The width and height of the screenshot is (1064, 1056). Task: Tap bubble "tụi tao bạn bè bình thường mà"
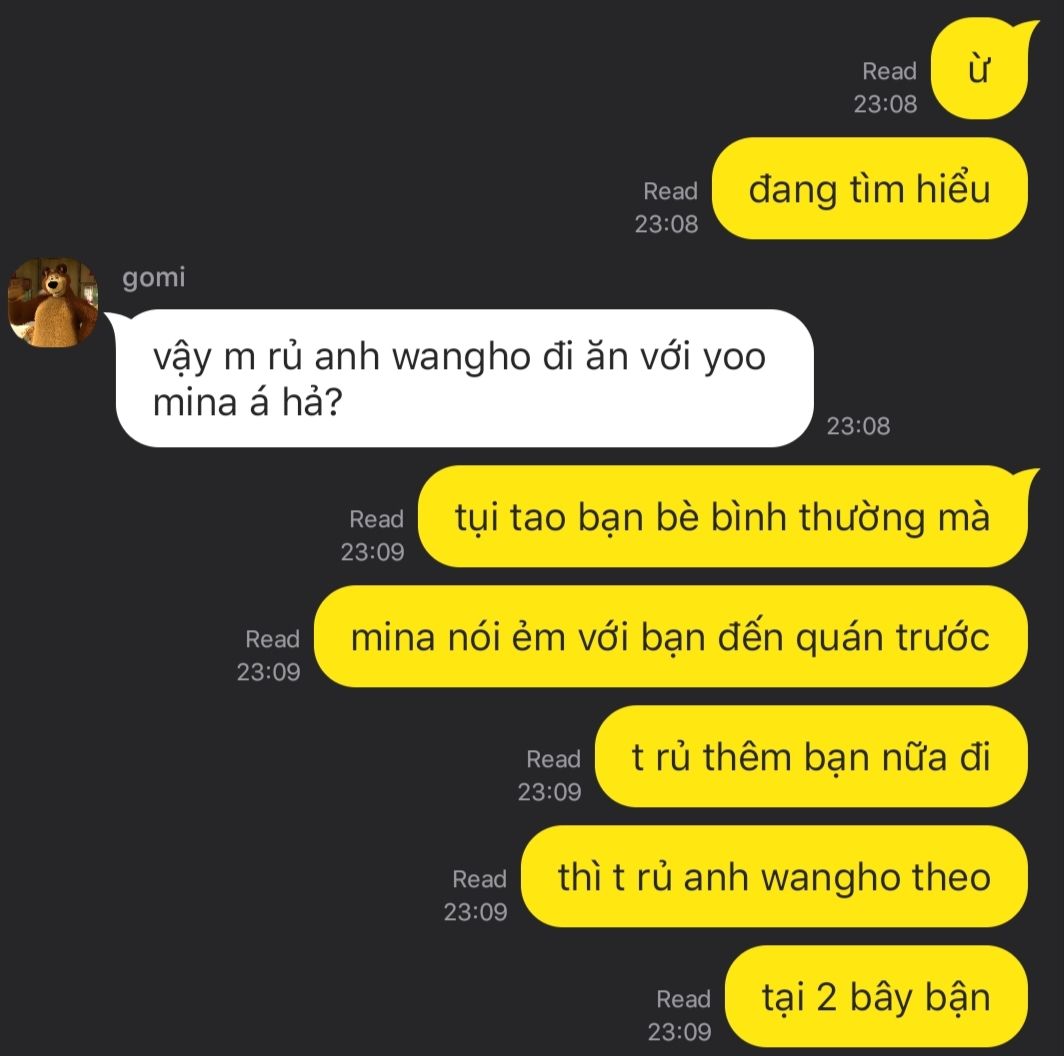723,517
